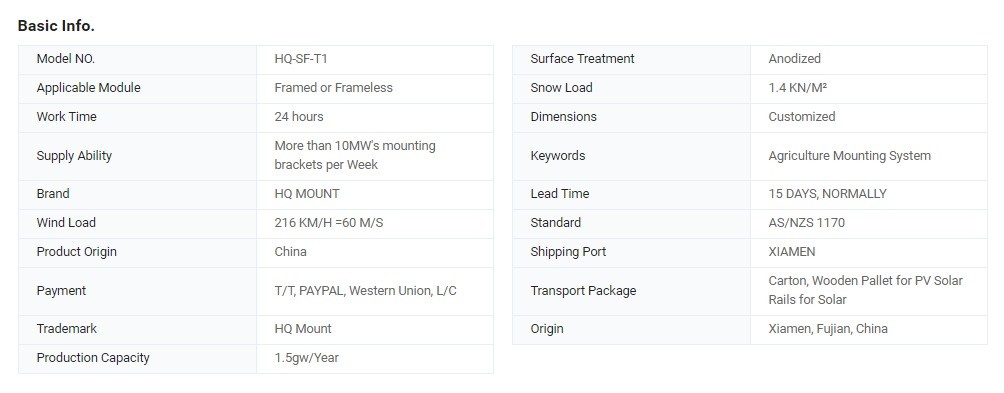Click the Production Capacity 1.5gw/Year value
The height and width of the screenshot is (393, 1004).
[x=307, y=358]
